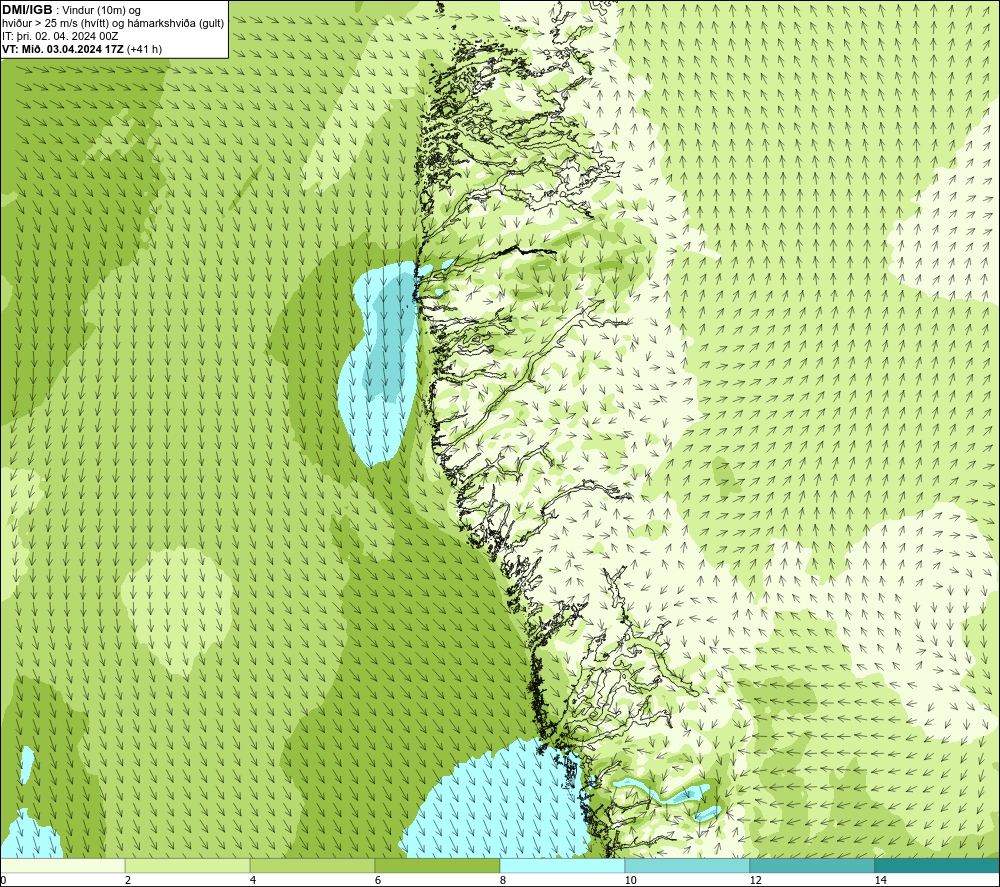Click the "VT: Mið. 03.04.2024 17Z" valid time
The width and height of the screenshot is (1000, 887).
tap(63, 49)
